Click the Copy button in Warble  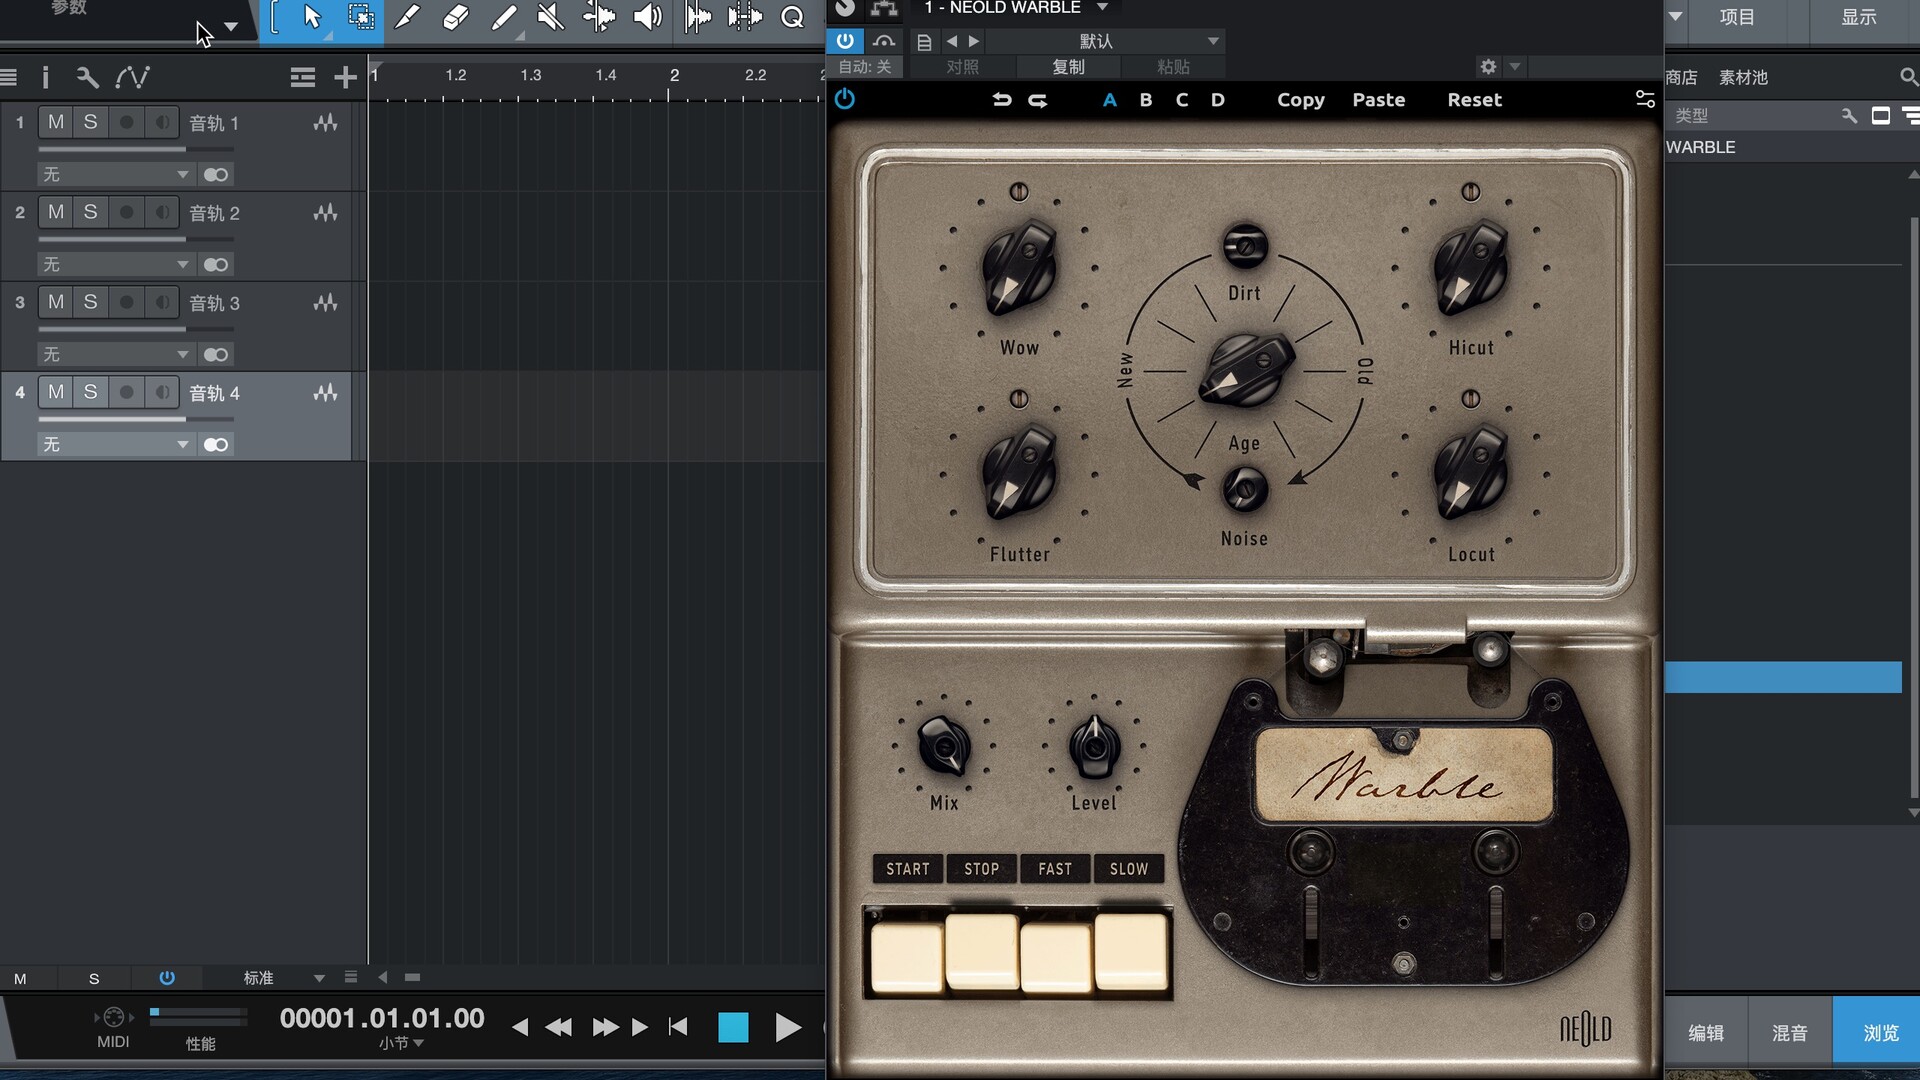pyautogui.click(x=1300, y=100)
